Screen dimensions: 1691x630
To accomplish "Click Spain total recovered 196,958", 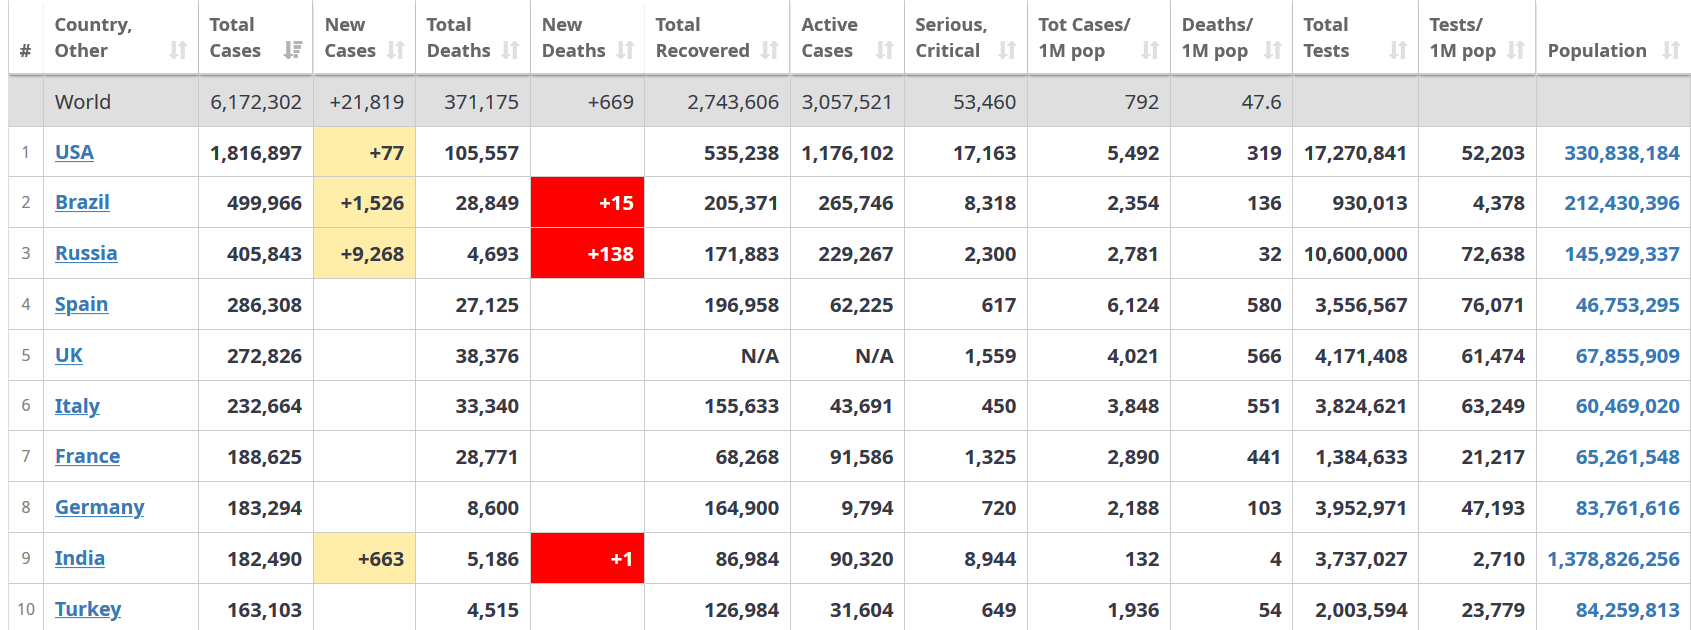I will point(741,305).
